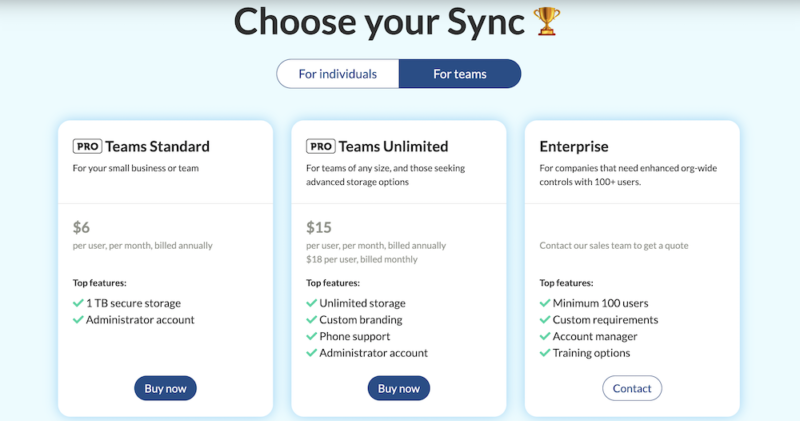This screenshot has width=800, height=421.
Task: Click '$18 per user, billed monthly' text
Action: (x=362, y=259)
